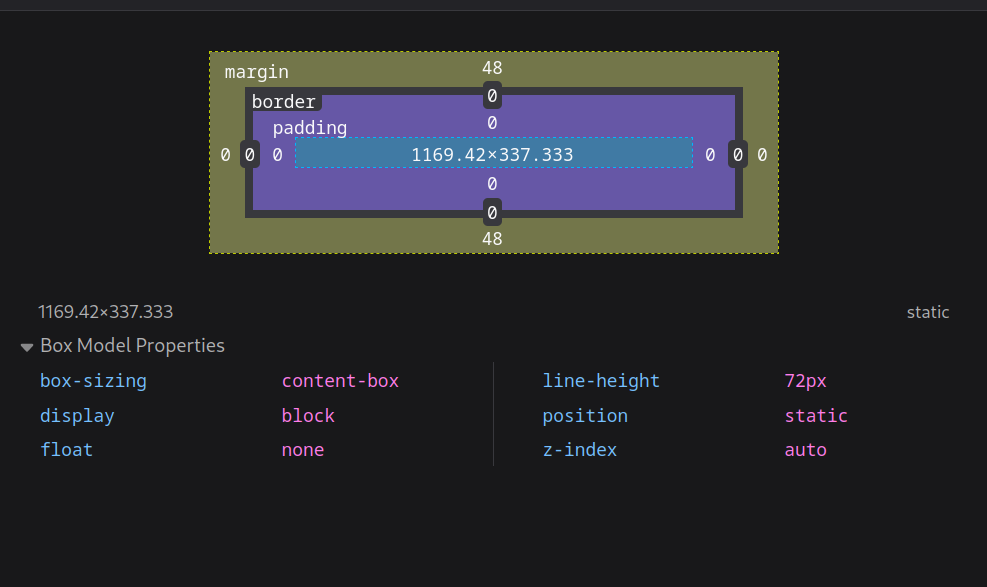This screenshot has height=587, width=987.
Task: Click the auto z-index value
Action: pos(806,449)
